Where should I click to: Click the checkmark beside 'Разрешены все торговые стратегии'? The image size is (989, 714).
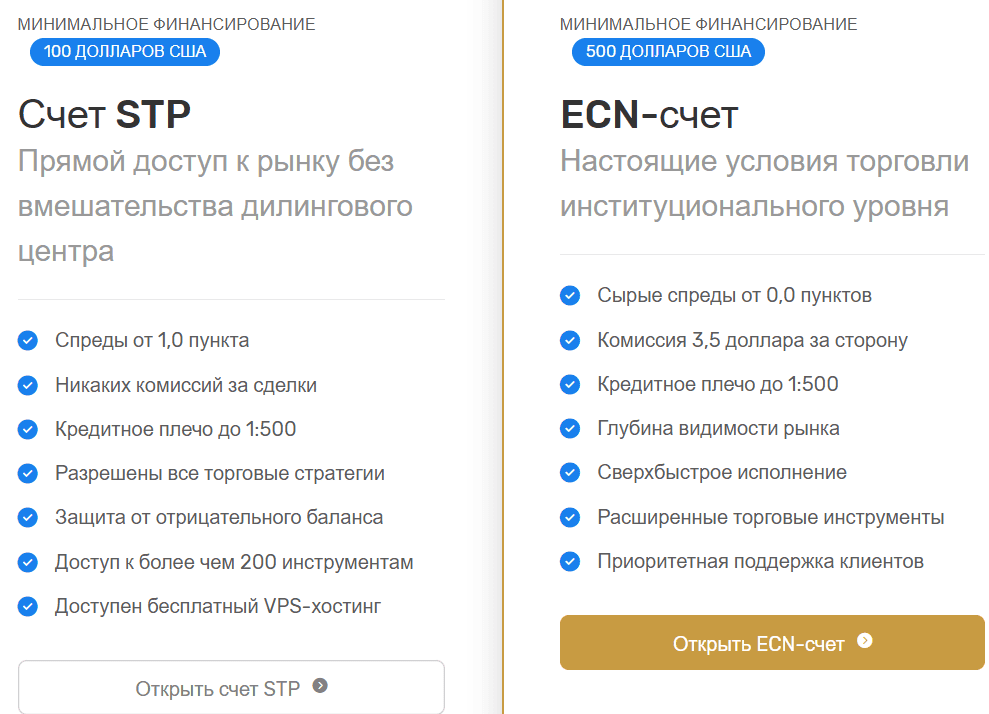(27, 472)
